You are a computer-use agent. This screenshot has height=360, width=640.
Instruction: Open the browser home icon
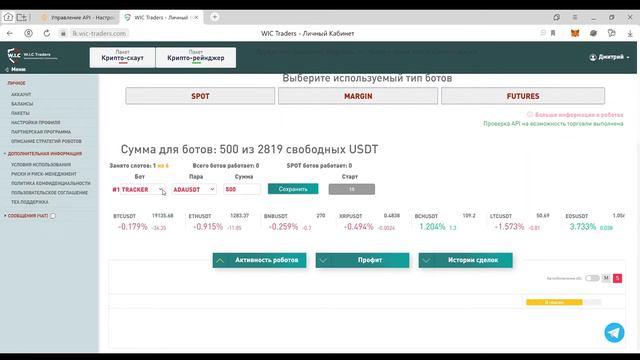click(8, 17)
